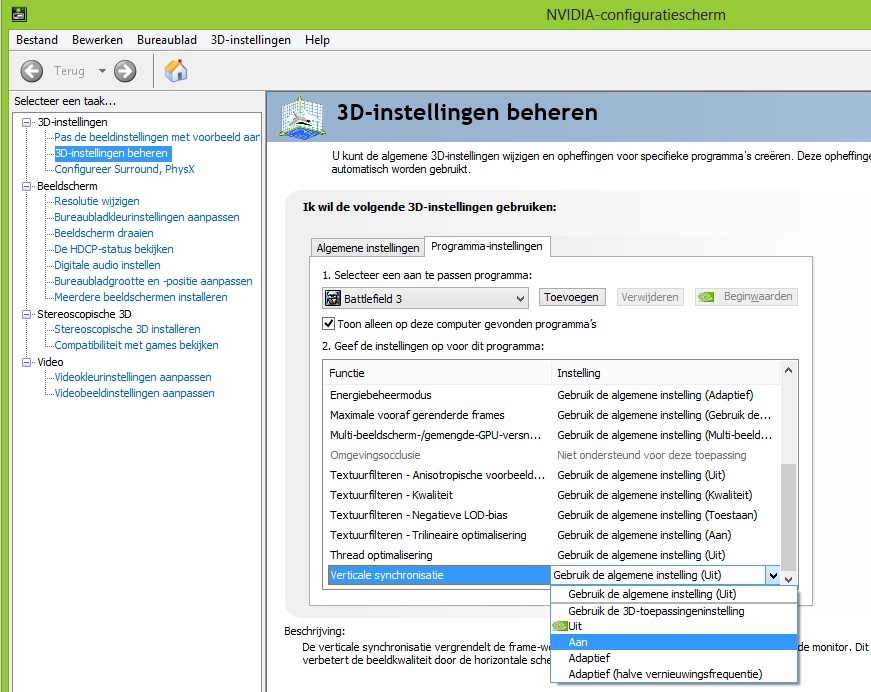
Task: Select 'Textuurfilteren - Trilineaire optimalisering' row
Action: 552,535
